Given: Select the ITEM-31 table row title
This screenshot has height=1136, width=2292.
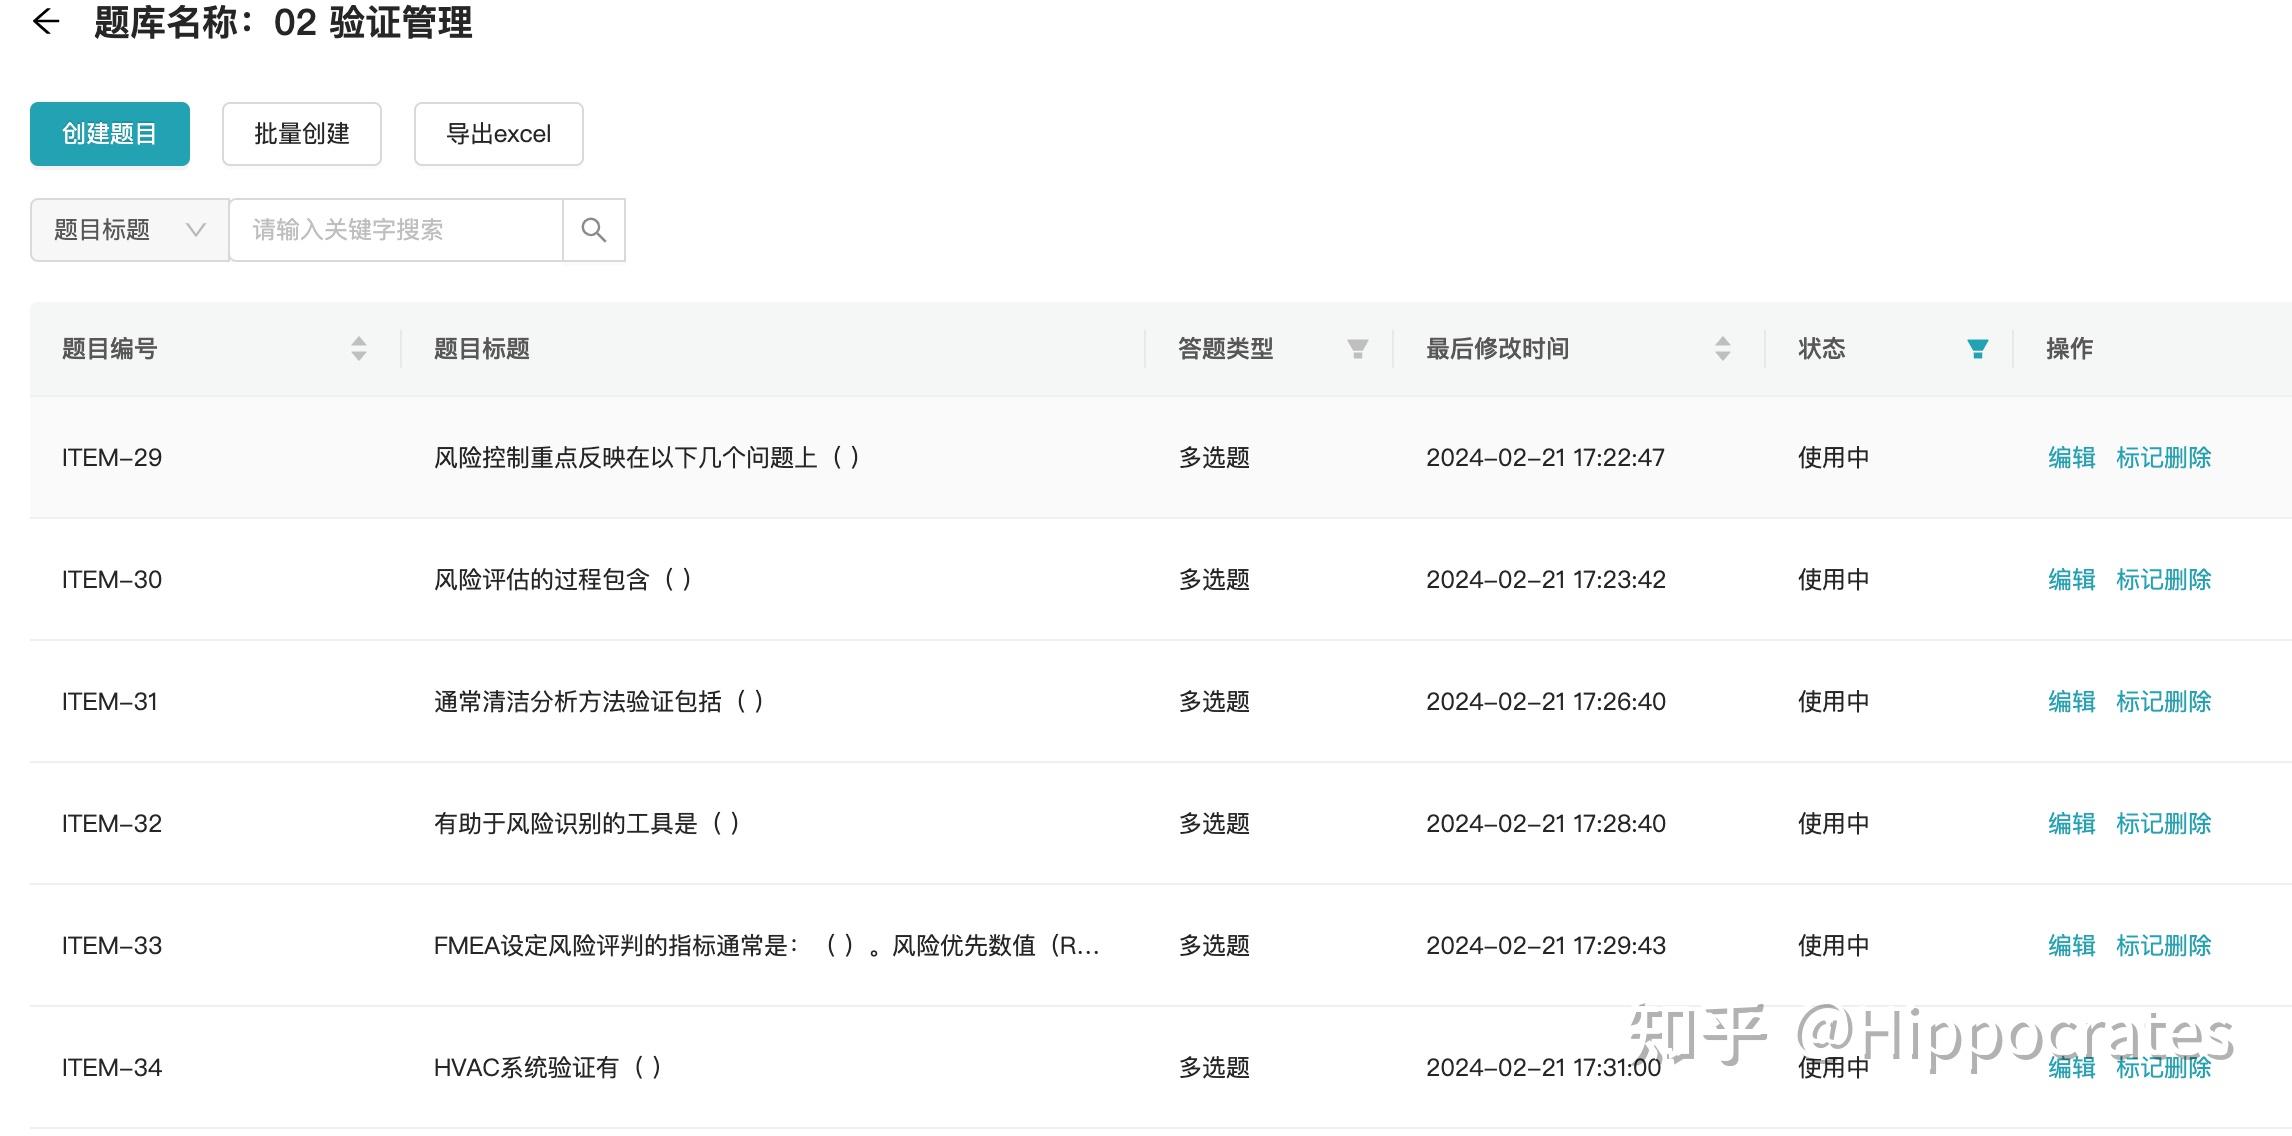Looking at the screenshot, I should [598, 702].
